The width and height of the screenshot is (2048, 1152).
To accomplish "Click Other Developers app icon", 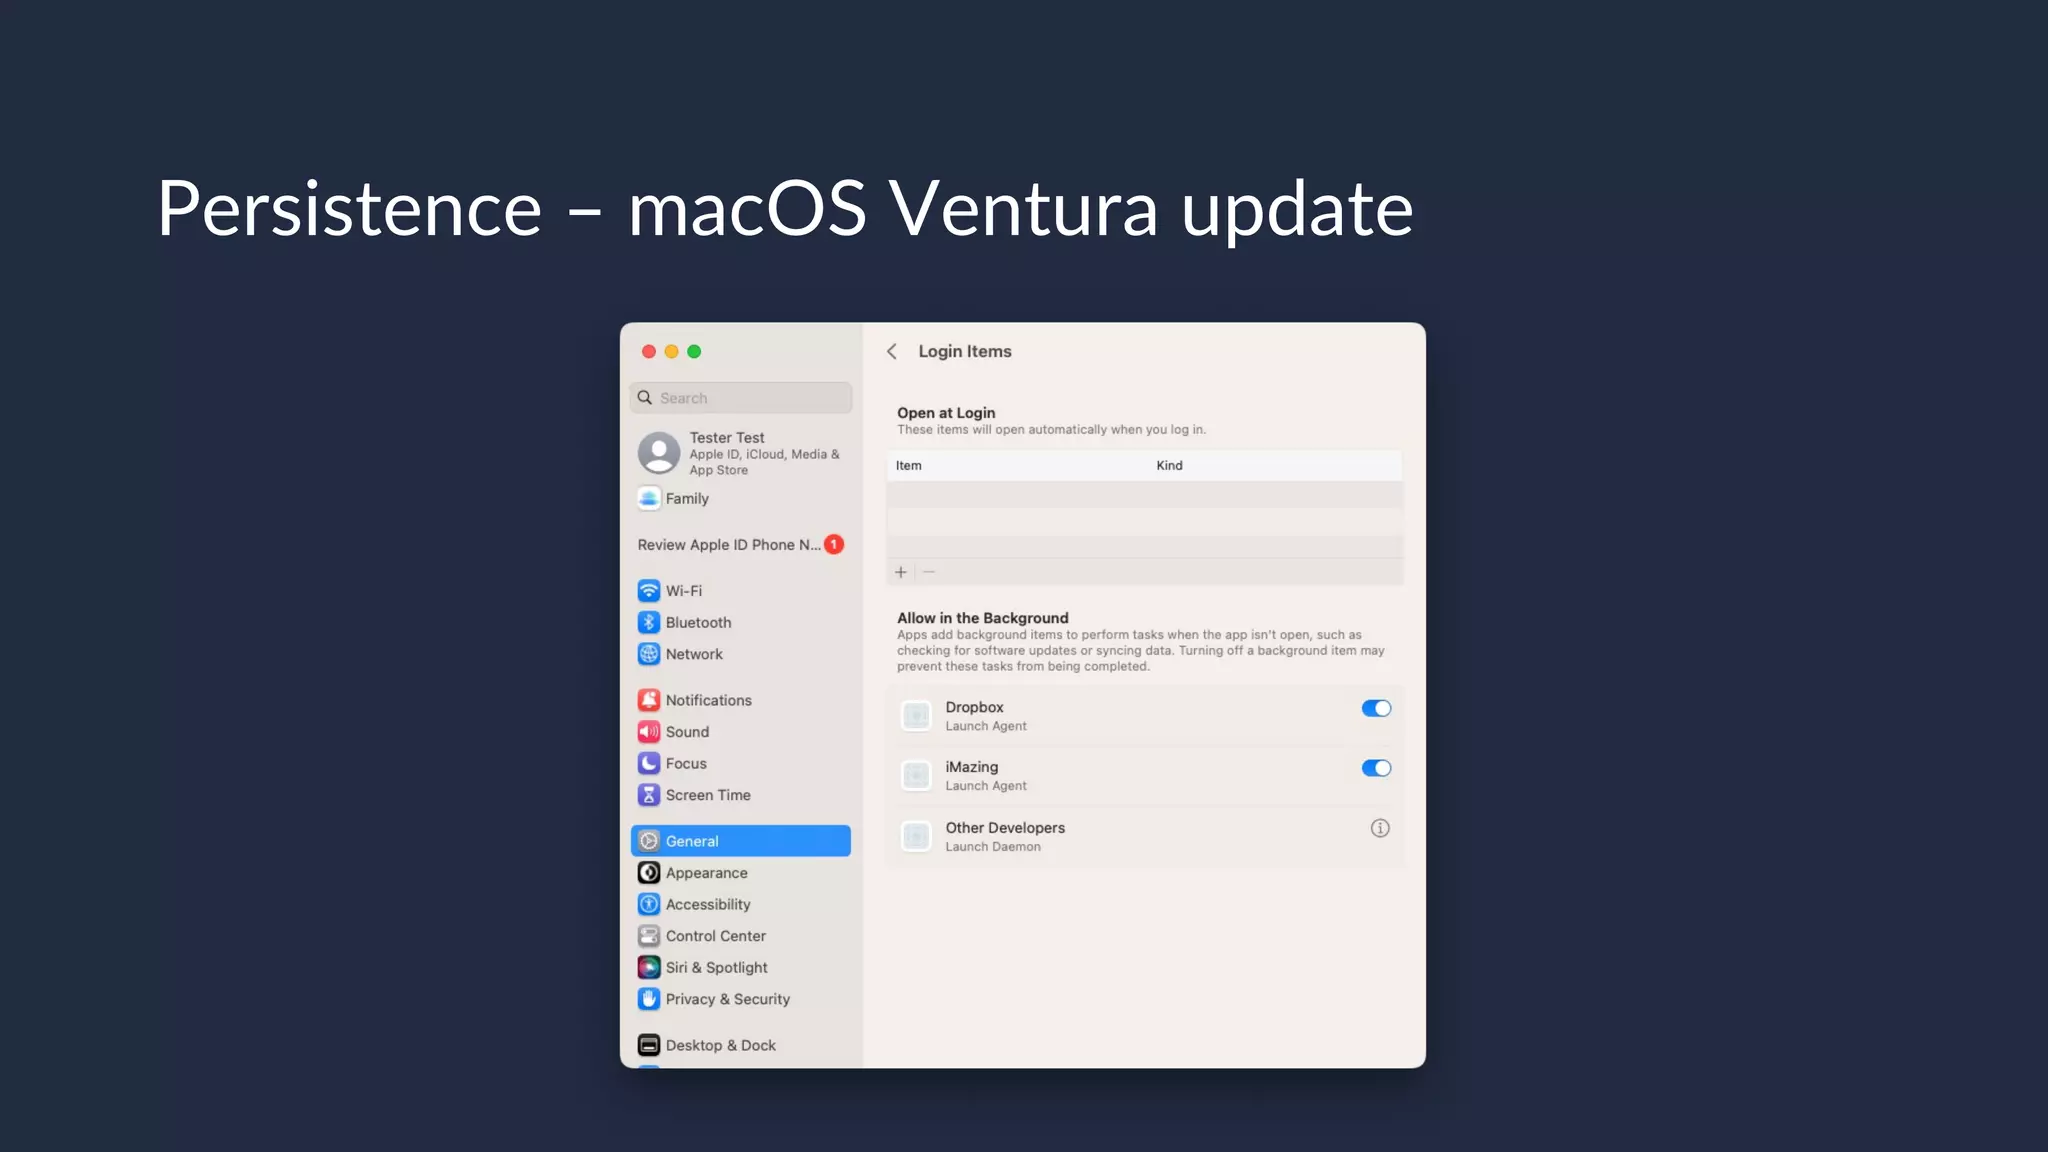I will point(916,836).
